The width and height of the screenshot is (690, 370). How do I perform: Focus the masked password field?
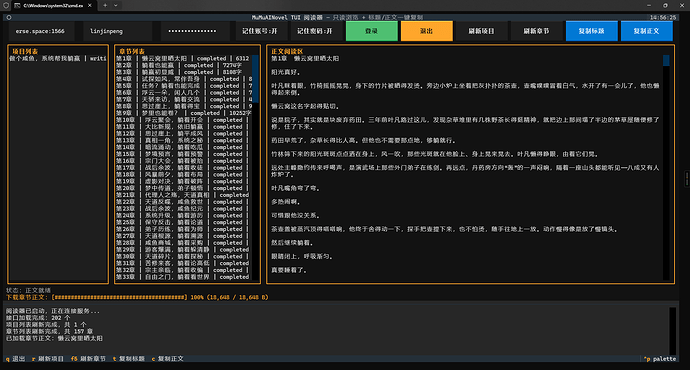point(195,31)
